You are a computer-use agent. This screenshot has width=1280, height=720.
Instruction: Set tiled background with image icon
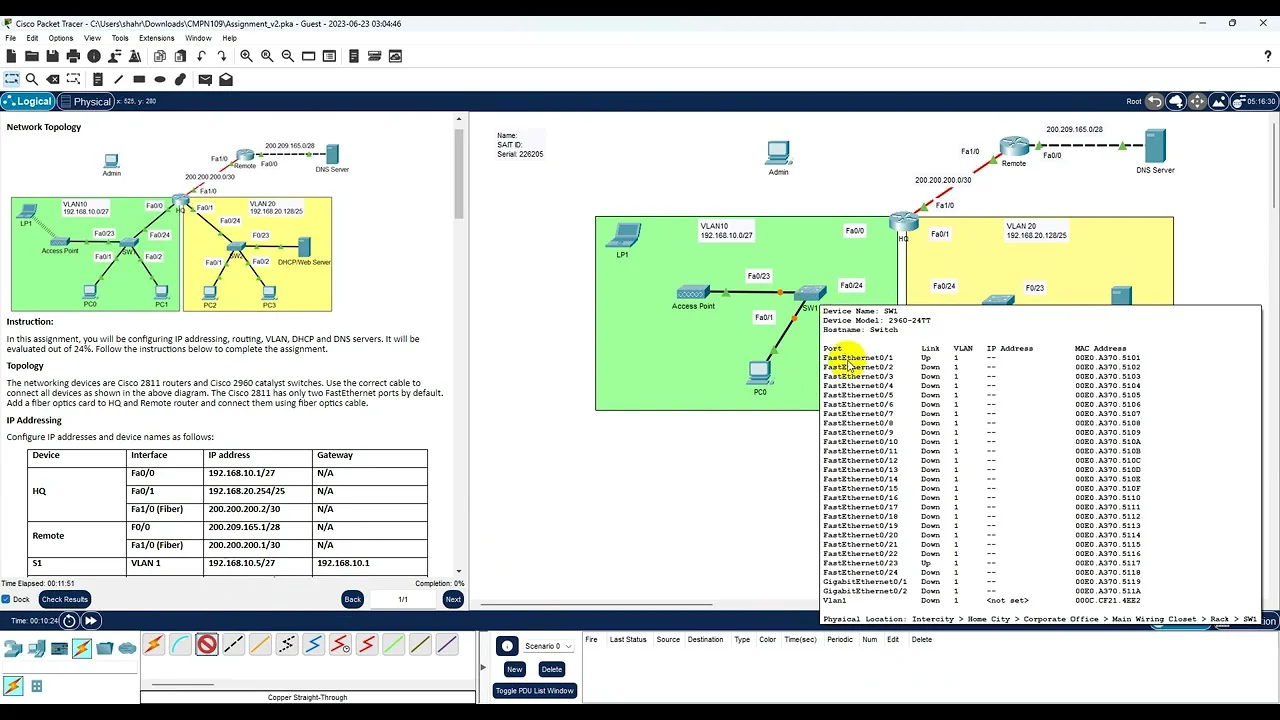(1218, 101)
